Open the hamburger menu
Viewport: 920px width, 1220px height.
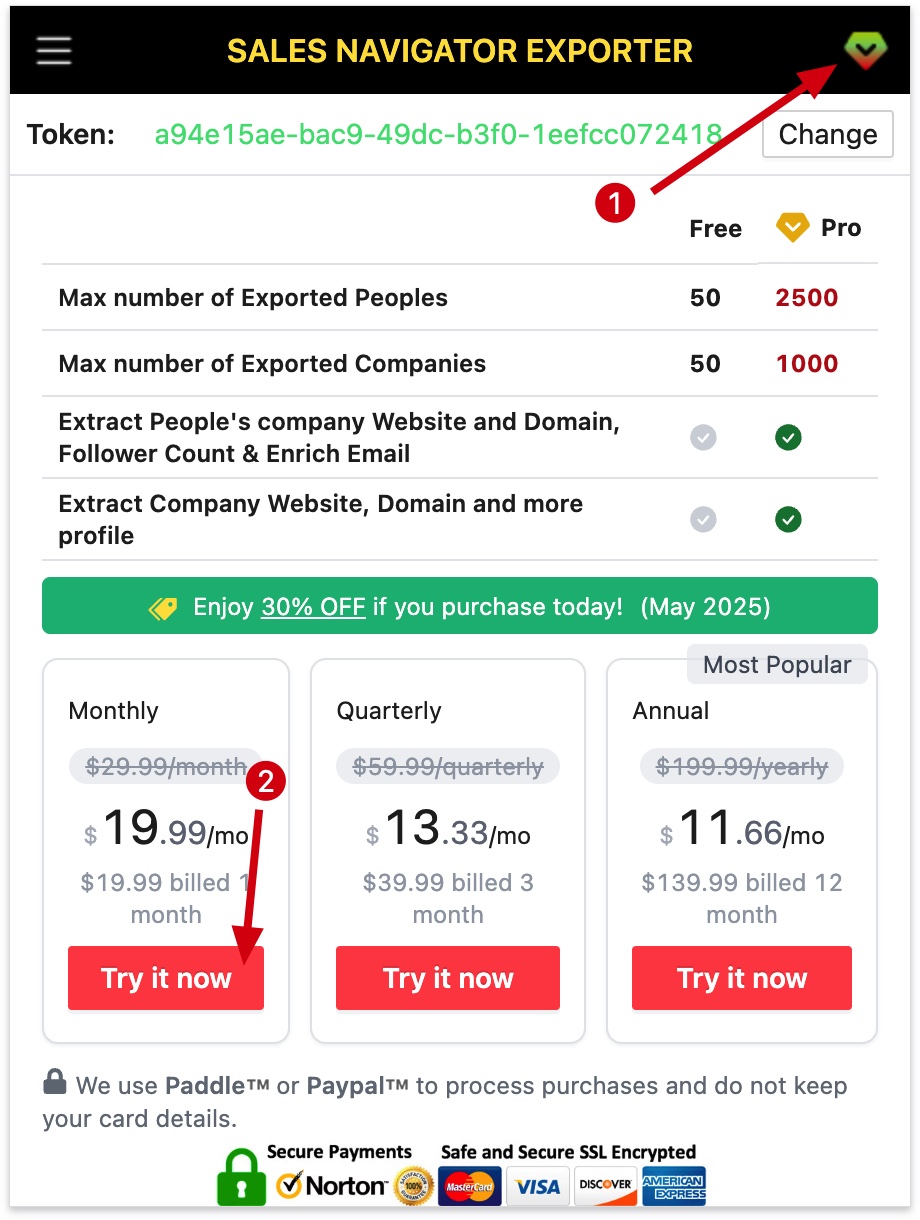click(x=53, y=49)
